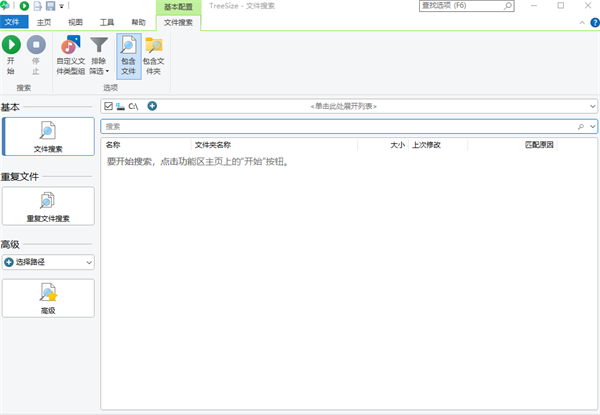600x415 pixels.
Task: Open the 高级 advanced search panel
Action: (49, 298)
